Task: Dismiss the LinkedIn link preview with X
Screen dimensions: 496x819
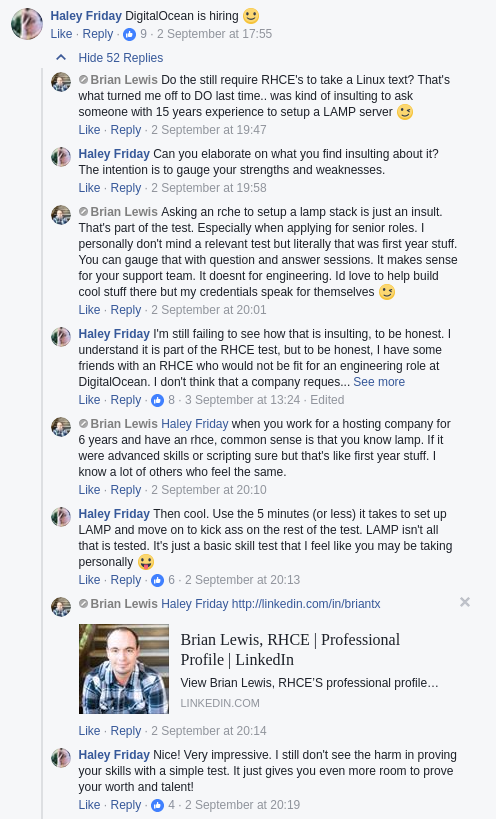Action: (x=465, y=602)
